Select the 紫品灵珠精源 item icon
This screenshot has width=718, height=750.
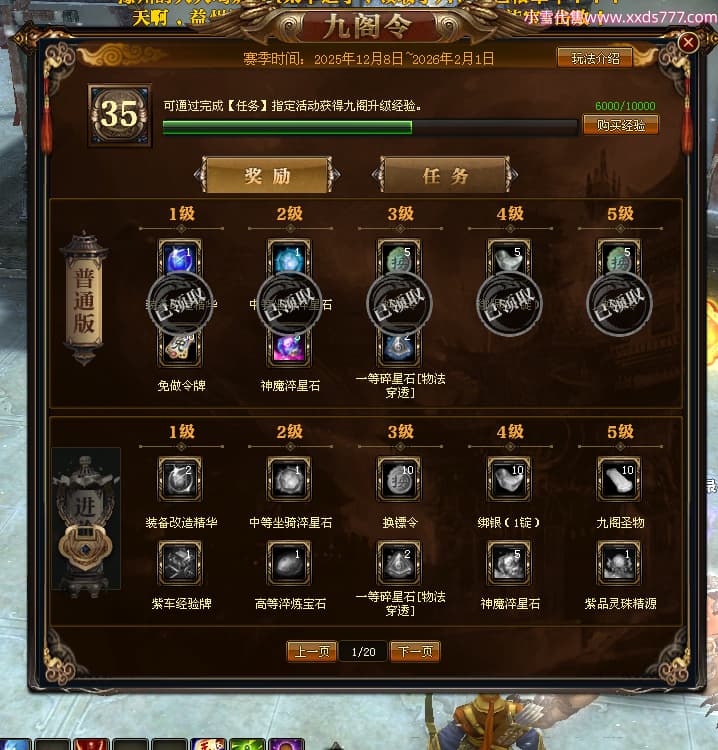619,563
